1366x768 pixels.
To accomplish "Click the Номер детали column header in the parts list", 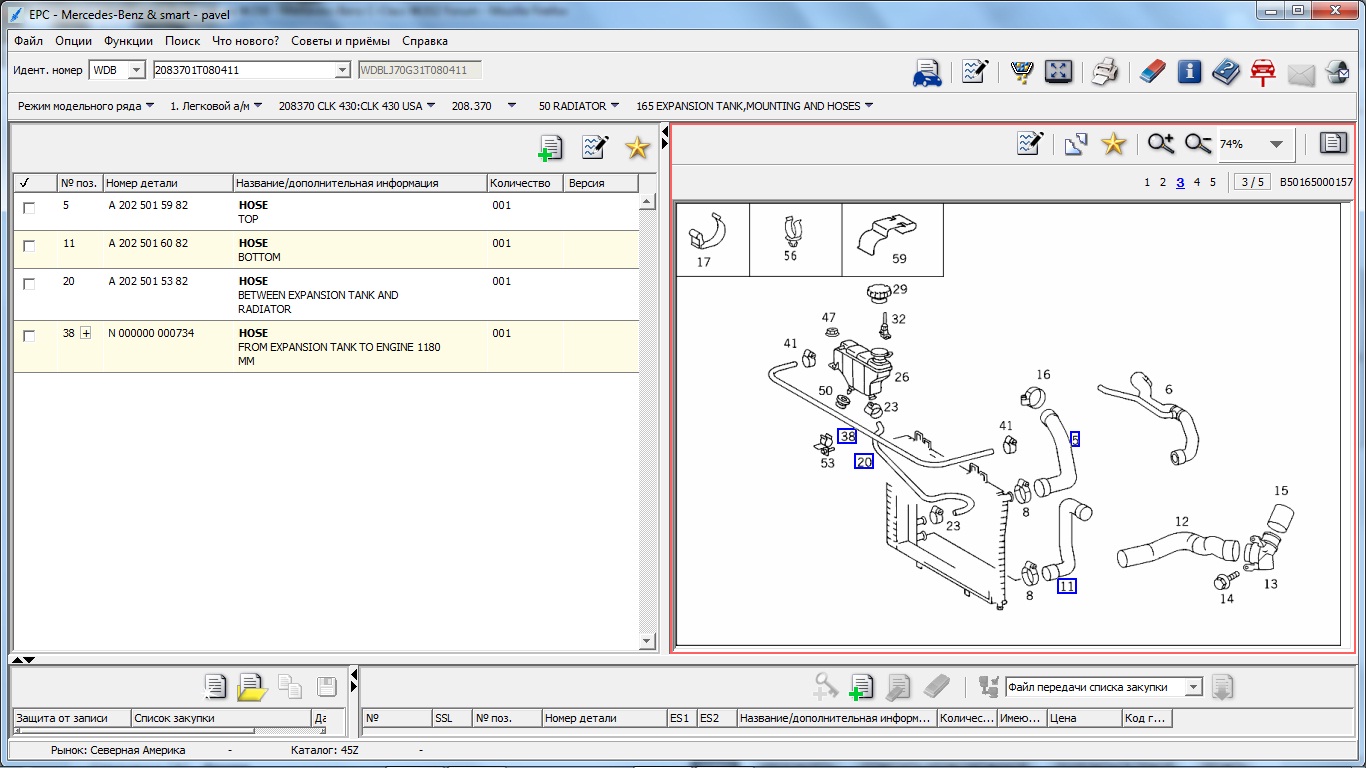I will click(x=168, y=183).
